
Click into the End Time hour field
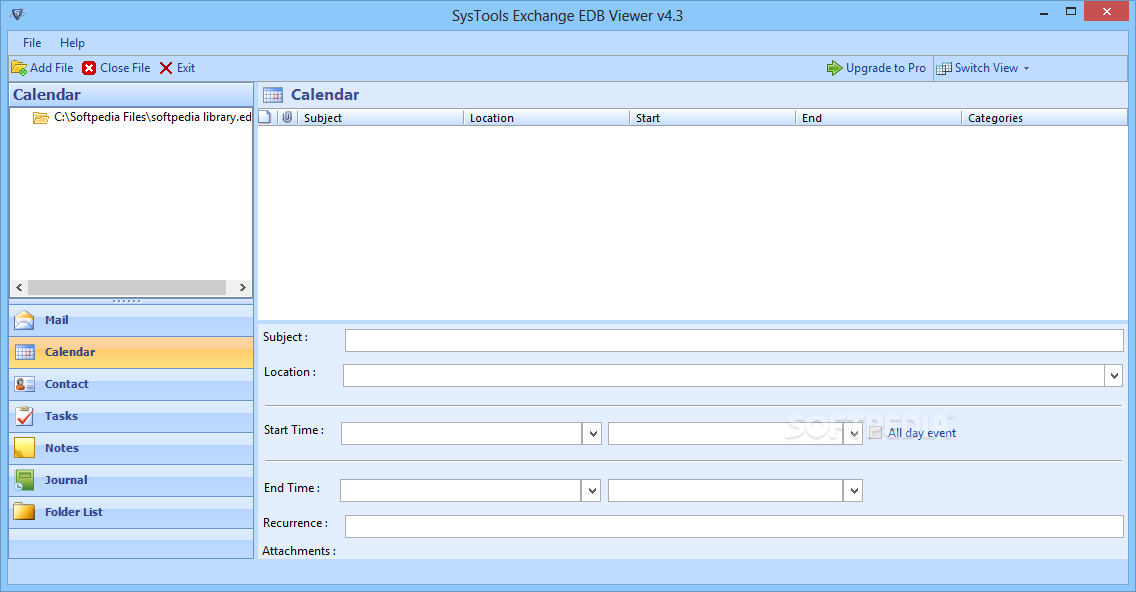726,491
